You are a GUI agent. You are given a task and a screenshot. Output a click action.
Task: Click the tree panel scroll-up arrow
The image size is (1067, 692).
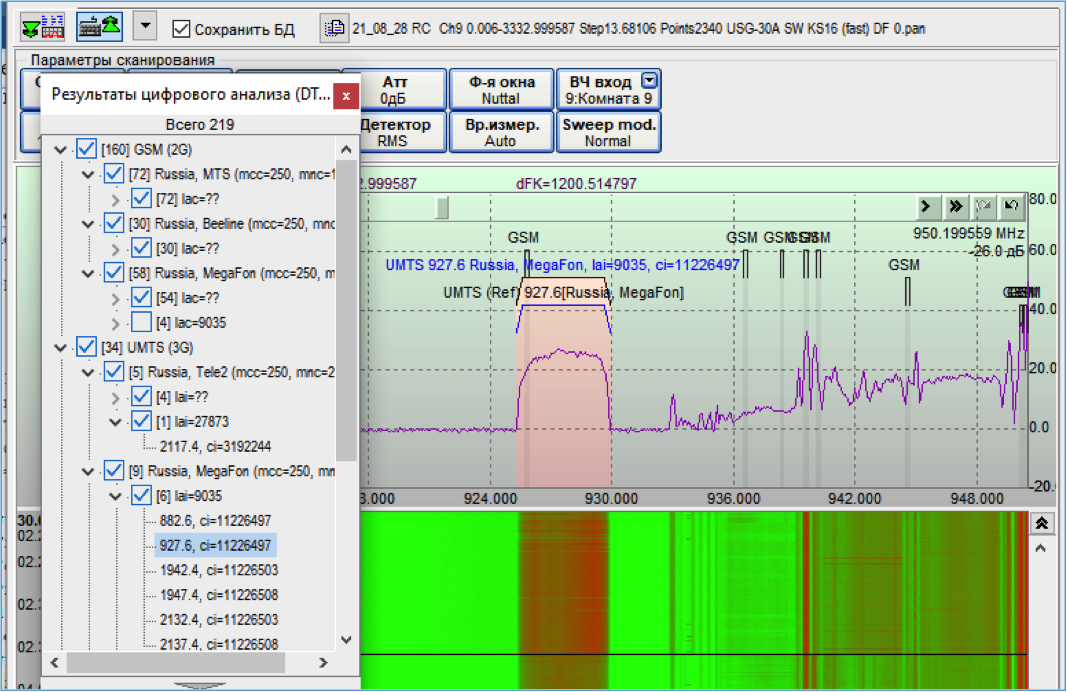pyautogui.click(x=346, y=150)
